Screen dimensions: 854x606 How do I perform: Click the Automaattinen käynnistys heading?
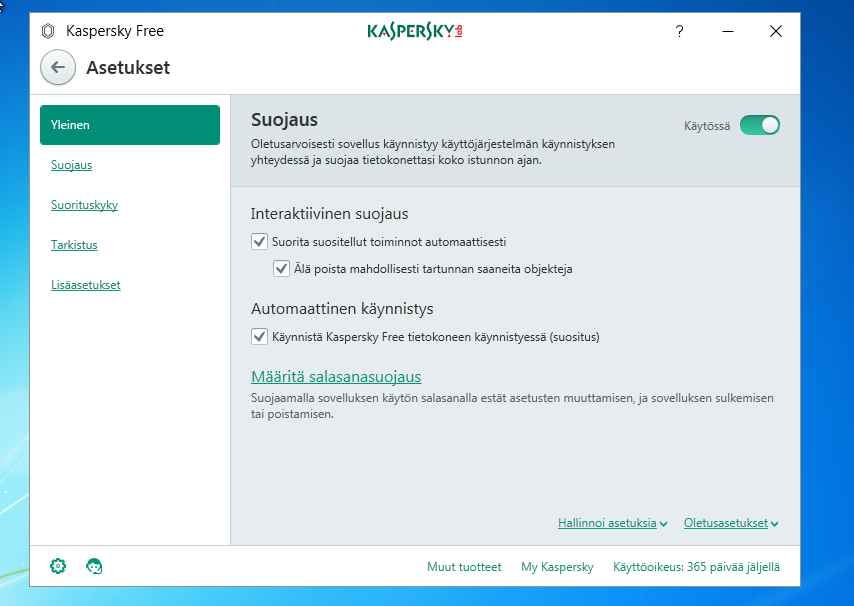click(342, 309)
